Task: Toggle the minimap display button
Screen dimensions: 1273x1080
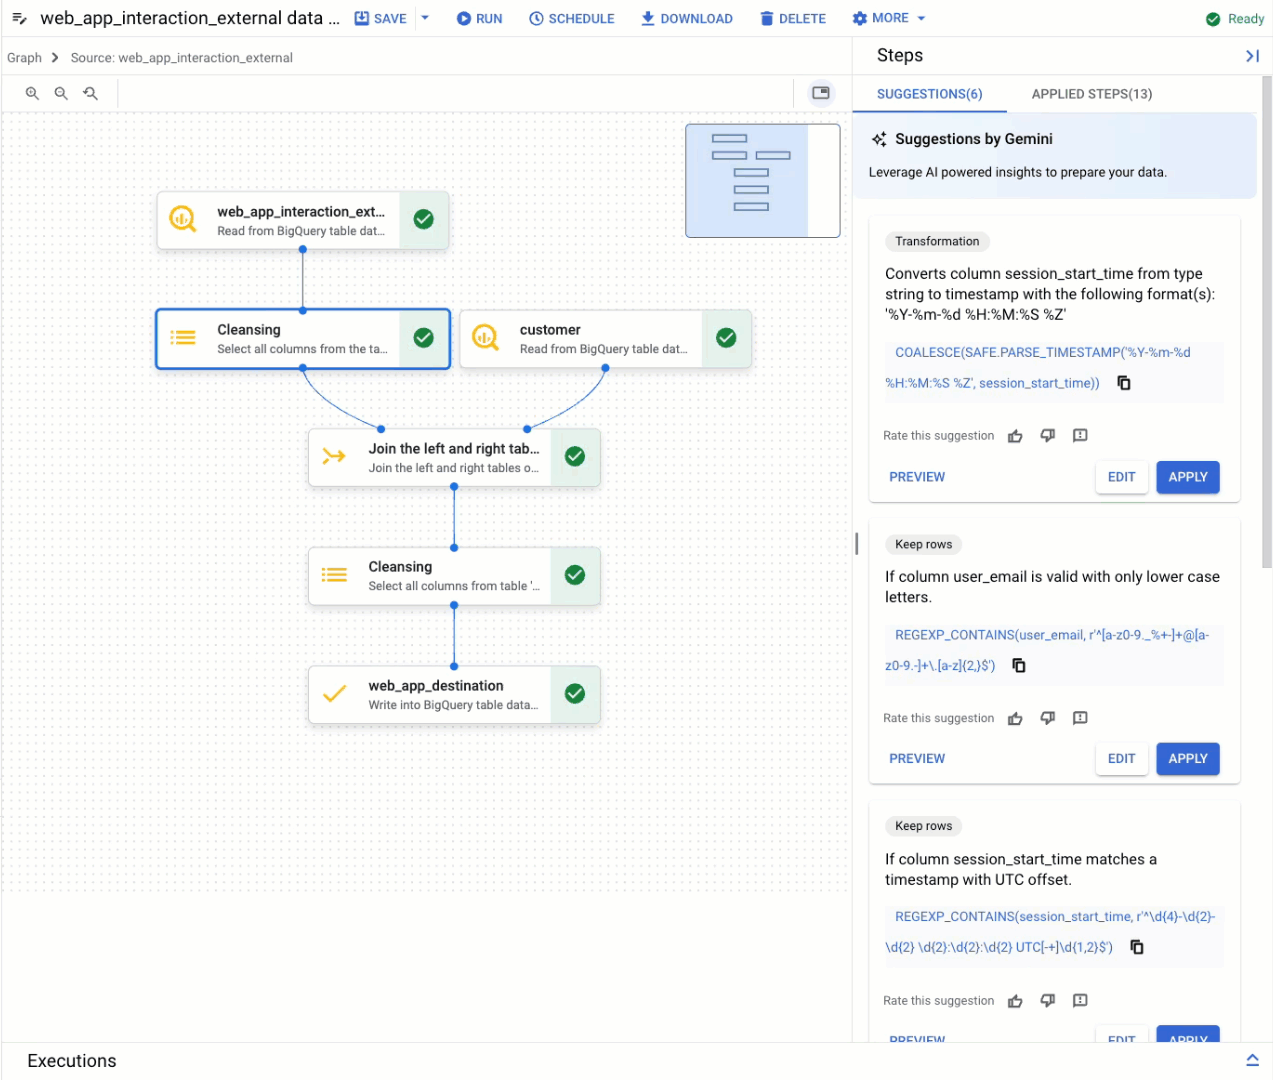Action: coord(820,93)
